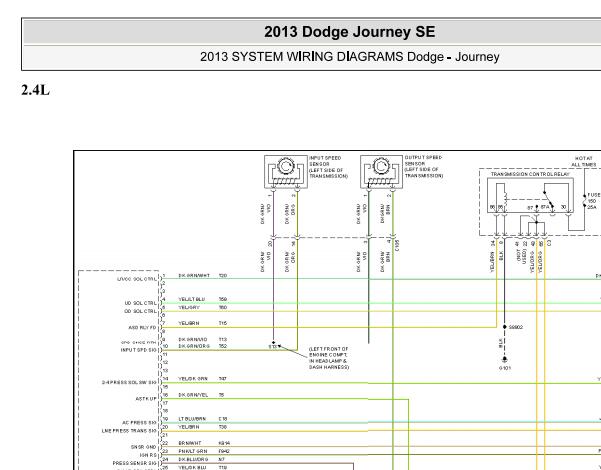Click the "BRN/WHT" wire color on pin 22
Viewport: 601px width, 470px height.
(190, 443)
